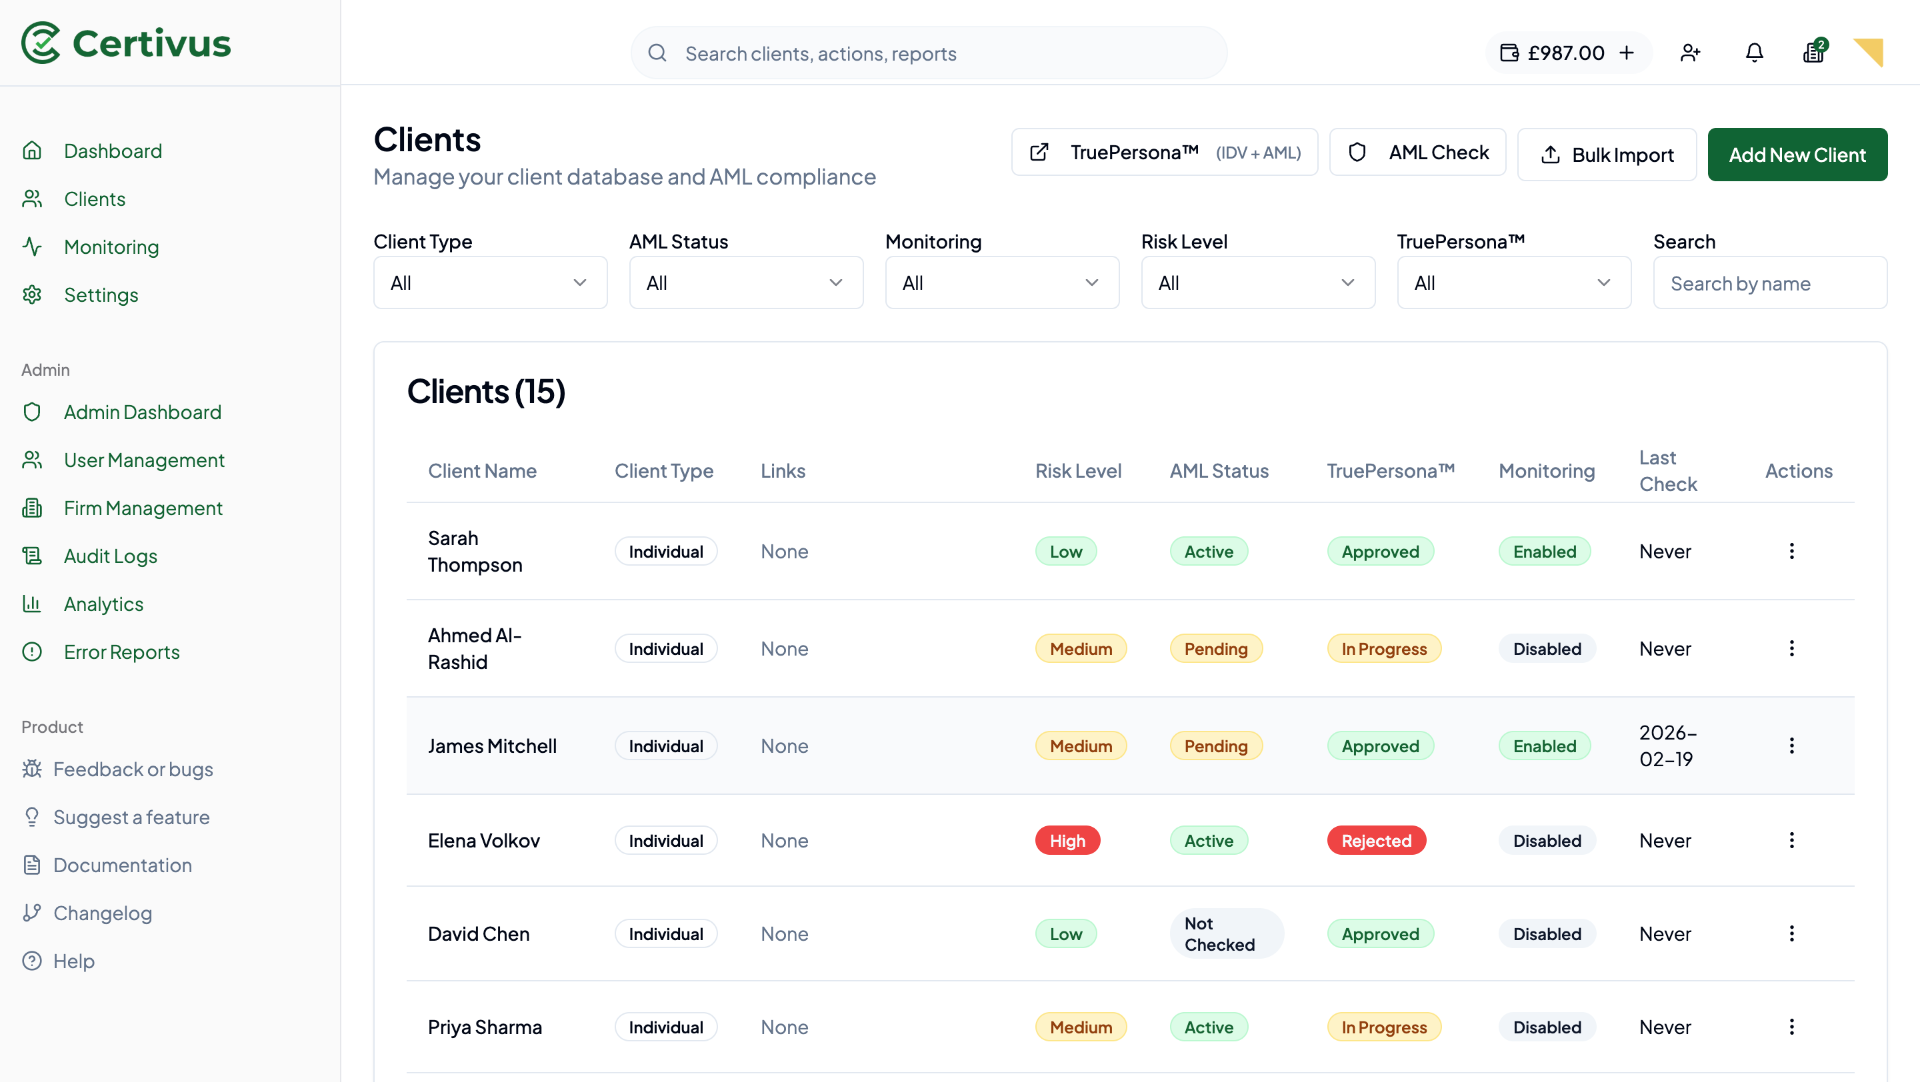
Task: Click David Chen's Individual type badge
Action: click(666, 934)
